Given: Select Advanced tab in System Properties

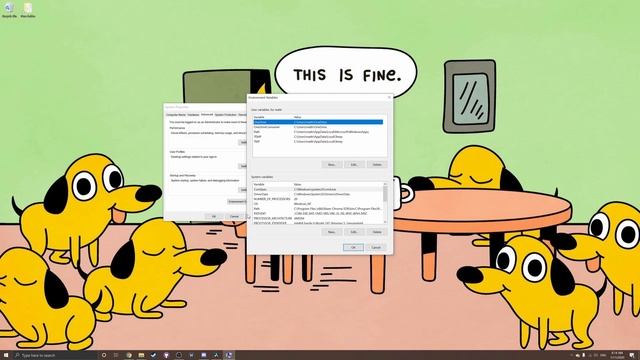Looking at the screenshot, I should click(x=207, y=115).
